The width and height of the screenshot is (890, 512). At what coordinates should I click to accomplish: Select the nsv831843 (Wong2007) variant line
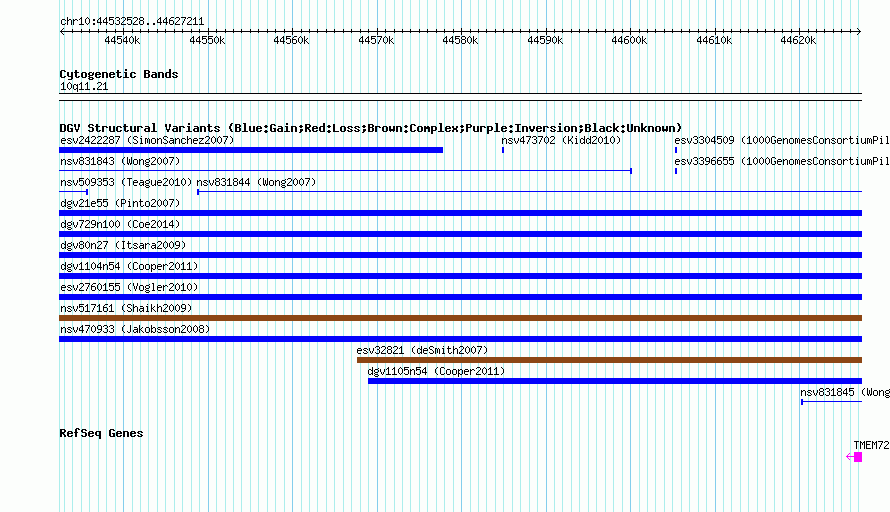pos(346,171)
